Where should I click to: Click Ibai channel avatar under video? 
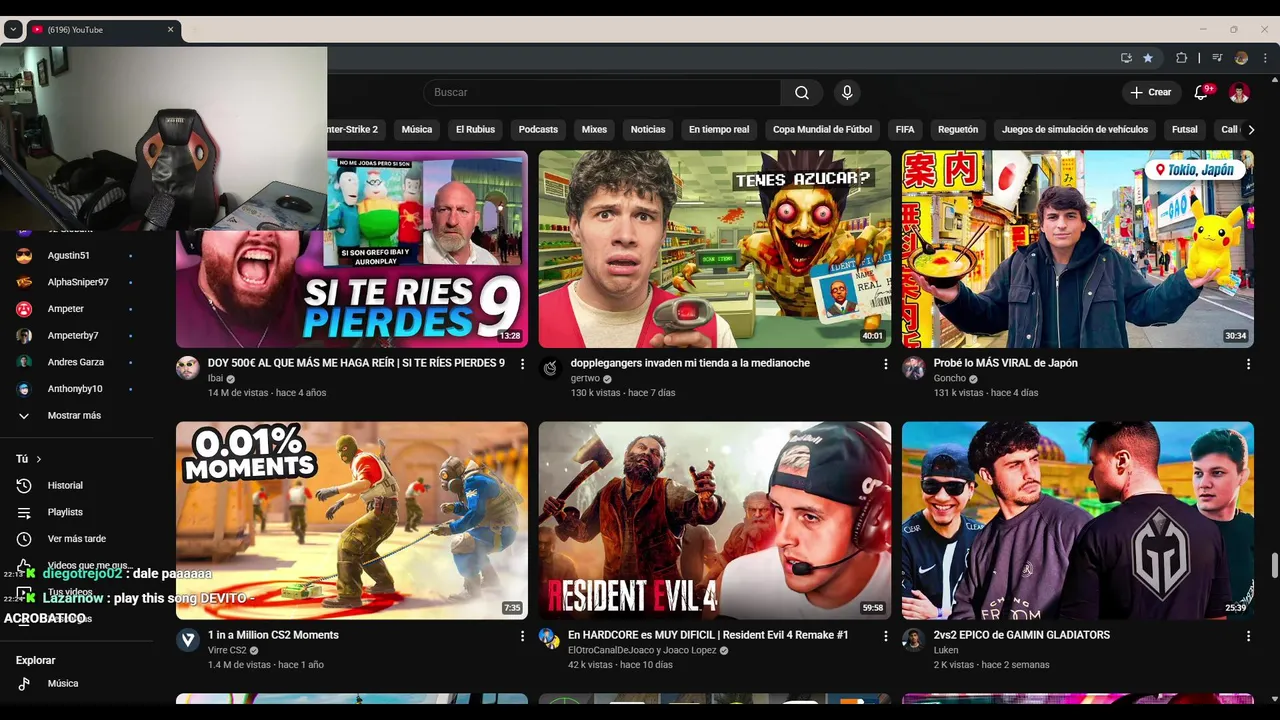coord(188,368)
